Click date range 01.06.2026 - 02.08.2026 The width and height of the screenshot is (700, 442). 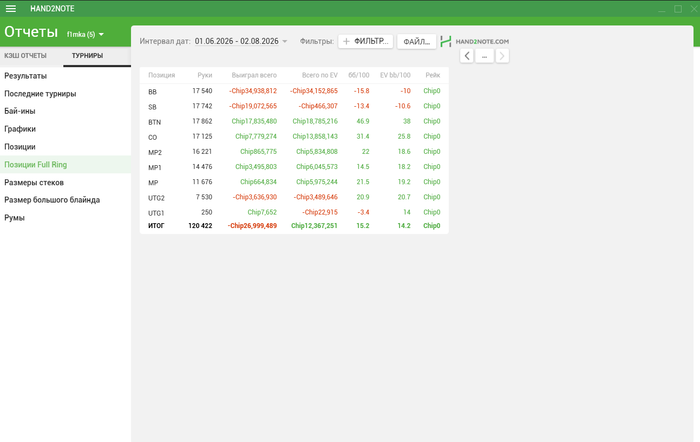click(x=237, y=41)
